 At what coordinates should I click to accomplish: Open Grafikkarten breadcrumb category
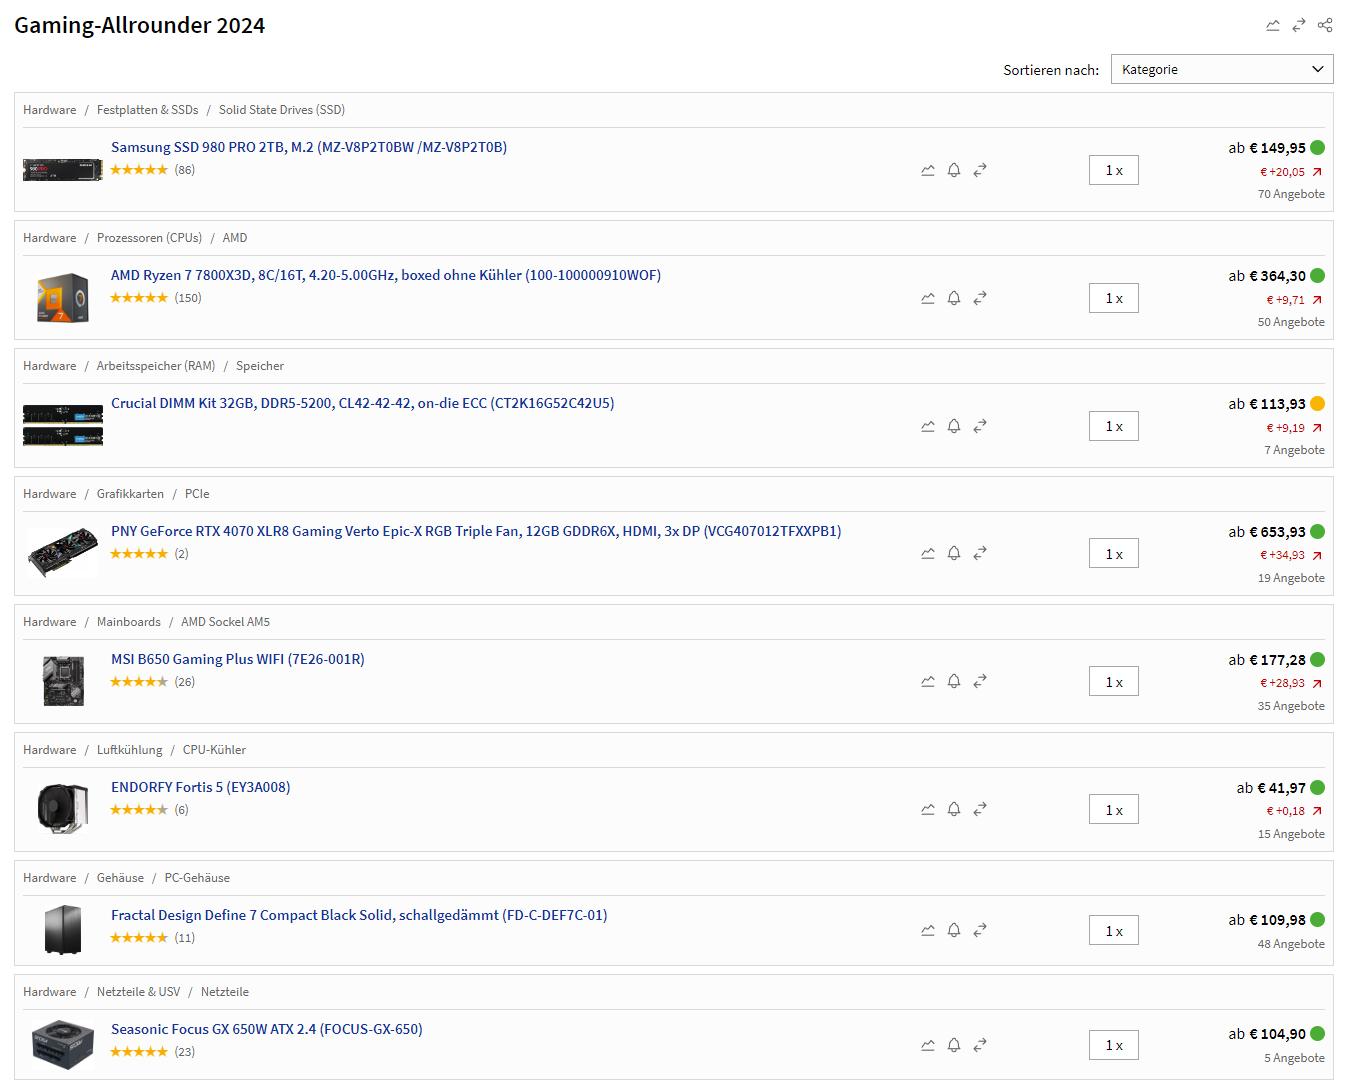130,494
